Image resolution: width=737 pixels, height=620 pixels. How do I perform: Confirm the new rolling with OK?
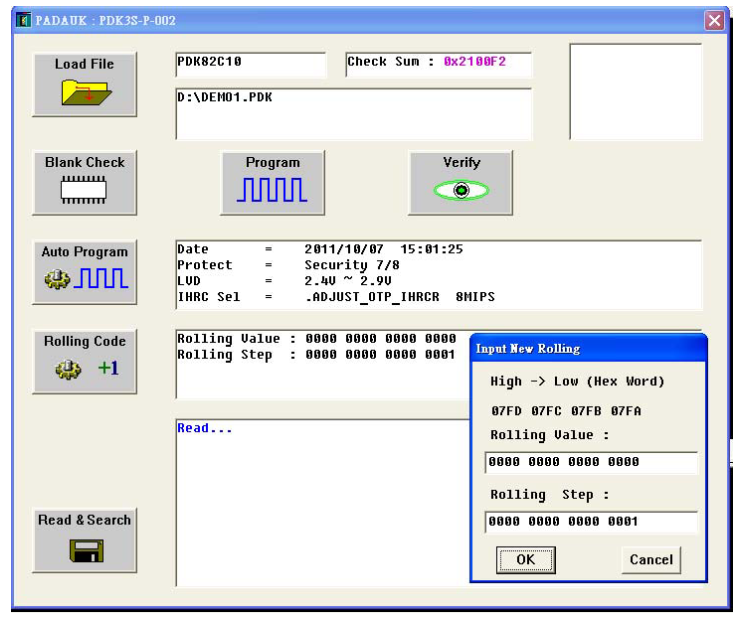(525, 560)
